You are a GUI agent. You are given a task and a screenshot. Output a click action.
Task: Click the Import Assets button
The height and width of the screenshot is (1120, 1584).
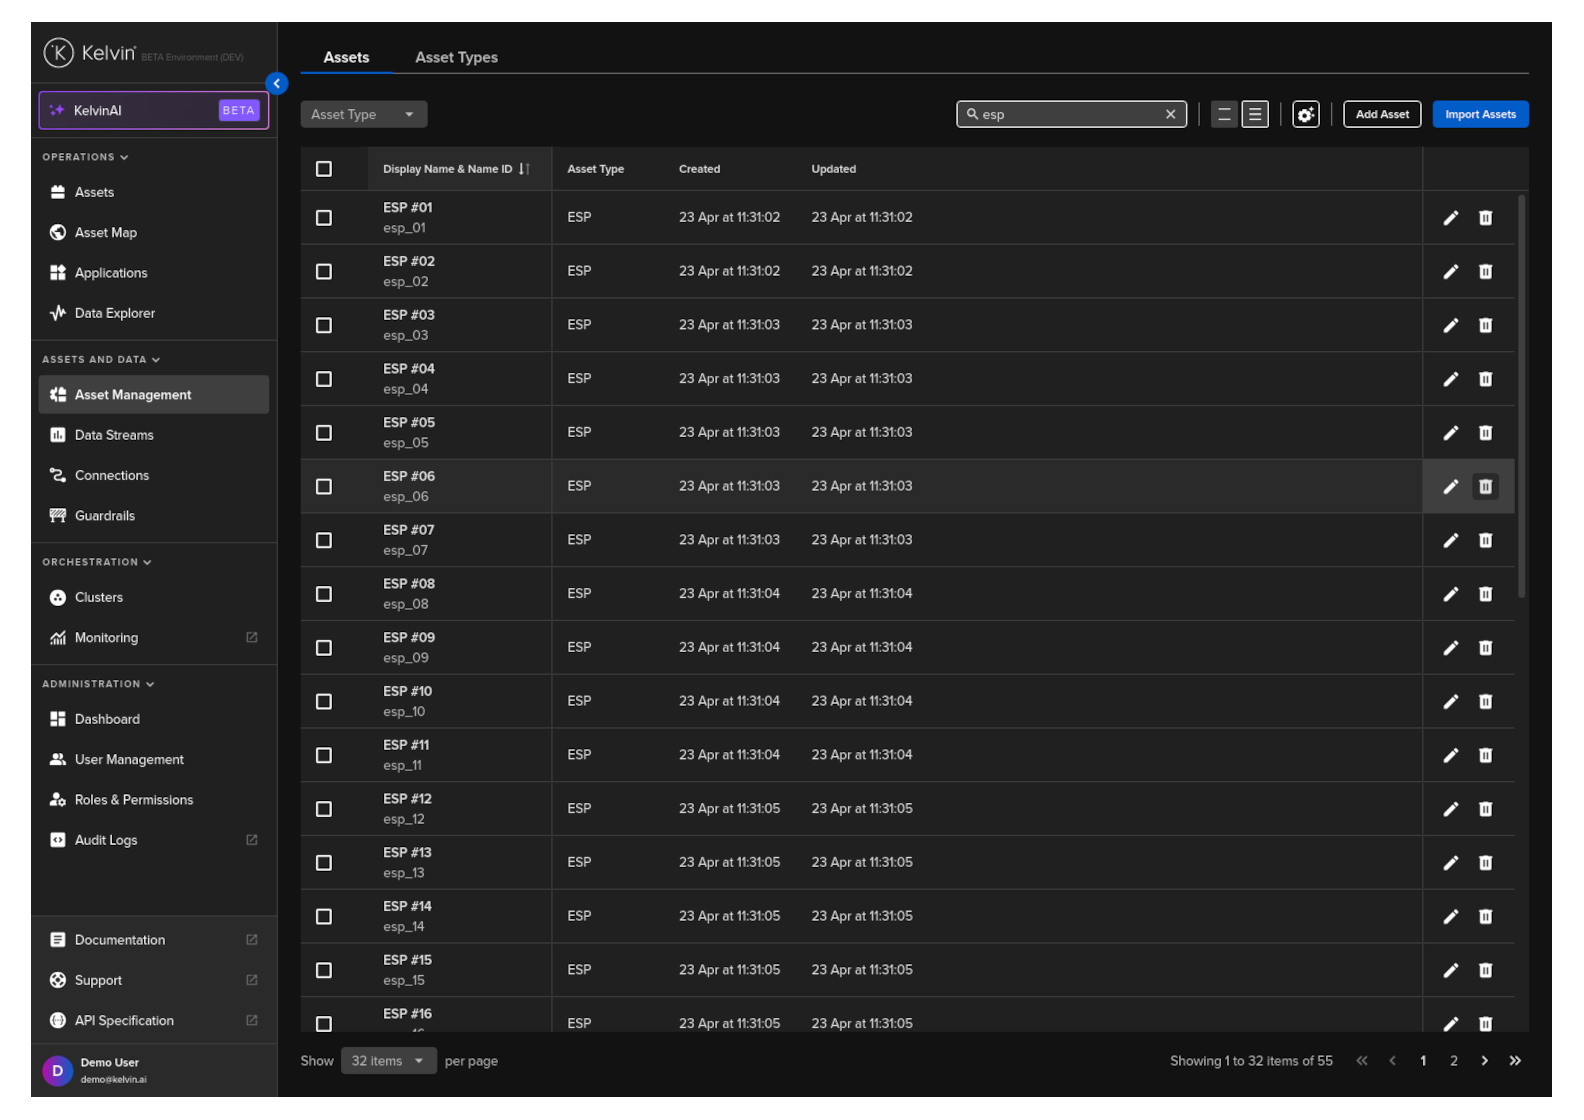click(1479, 115)
